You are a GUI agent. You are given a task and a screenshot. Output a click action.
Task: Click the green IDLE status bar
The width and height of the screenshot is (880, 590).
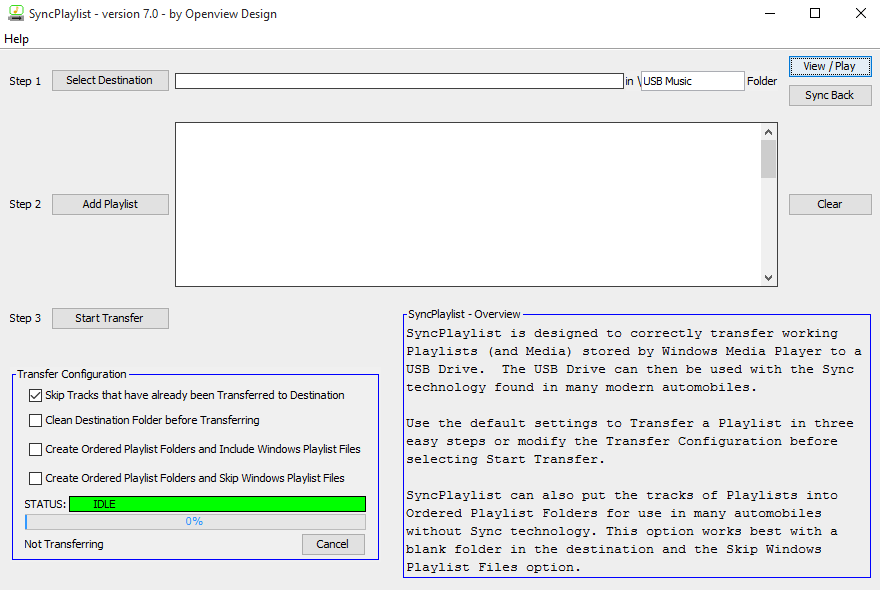click(x=217, y=504)
